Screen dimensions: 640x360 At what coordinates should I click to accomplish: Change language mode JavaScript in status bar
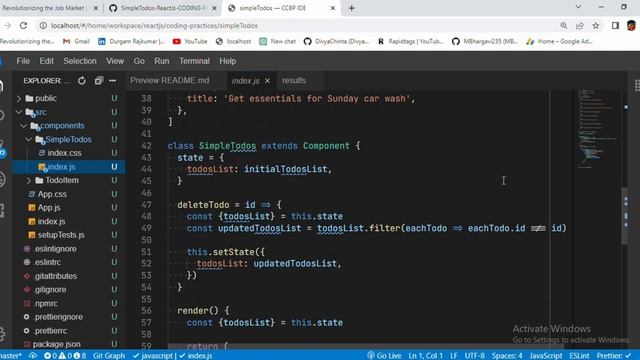point(546,356)
